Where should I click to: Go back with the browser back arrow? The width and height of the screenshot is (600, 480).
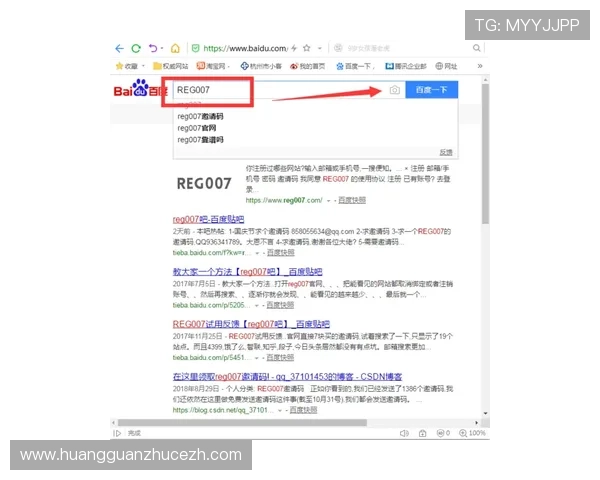119,48
